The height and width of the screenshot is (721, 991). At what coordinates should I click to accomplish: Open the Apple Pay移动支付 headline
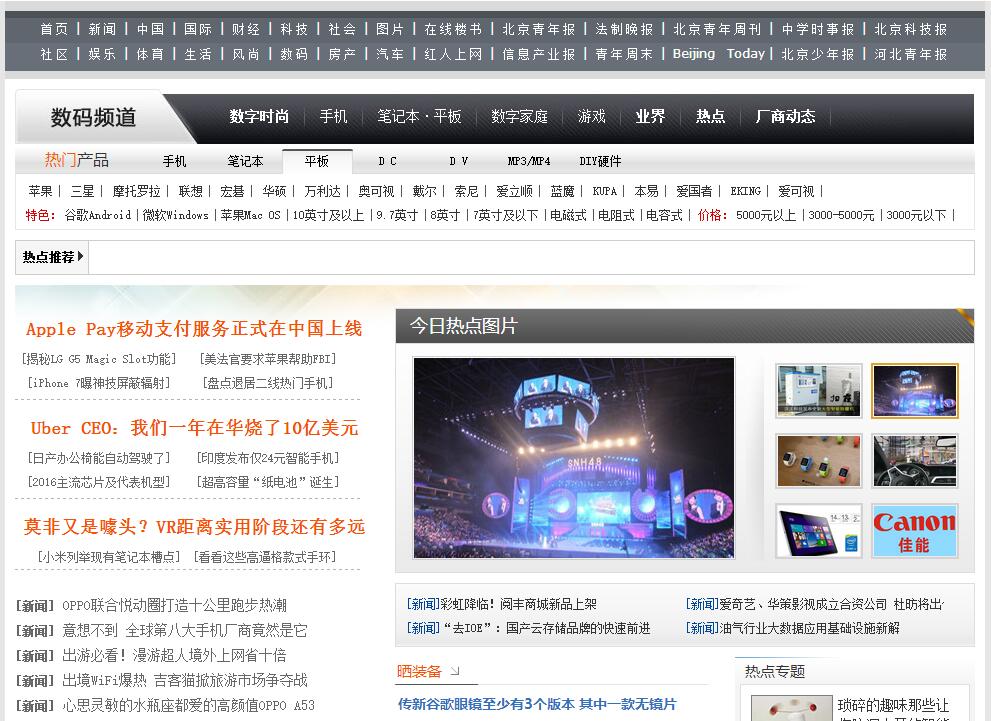point(194,329)
